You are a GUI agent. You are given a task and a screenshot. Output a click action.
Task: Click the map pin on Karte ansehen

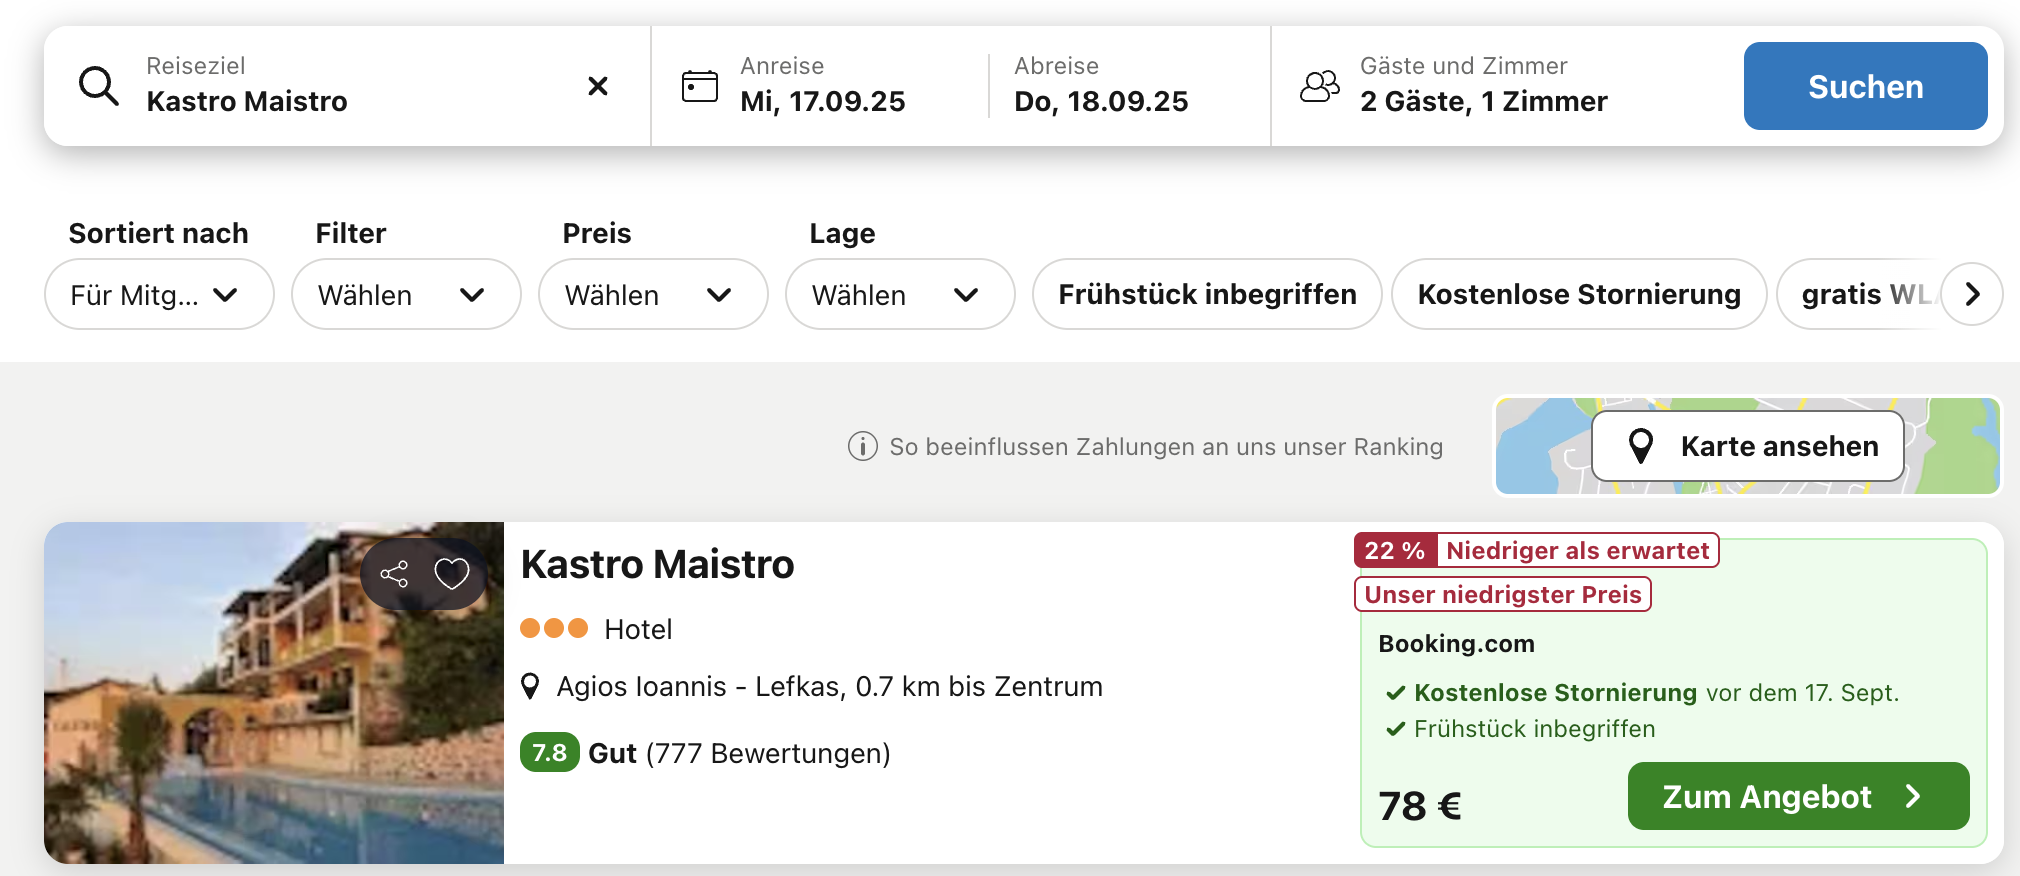click(1640, 446)
